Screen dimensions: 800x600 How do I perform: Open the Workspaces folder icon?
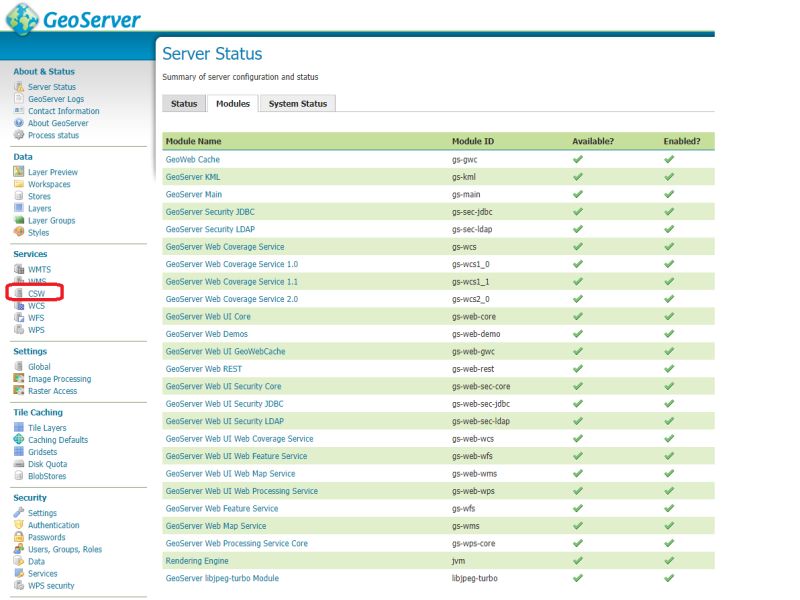point(18,184)
